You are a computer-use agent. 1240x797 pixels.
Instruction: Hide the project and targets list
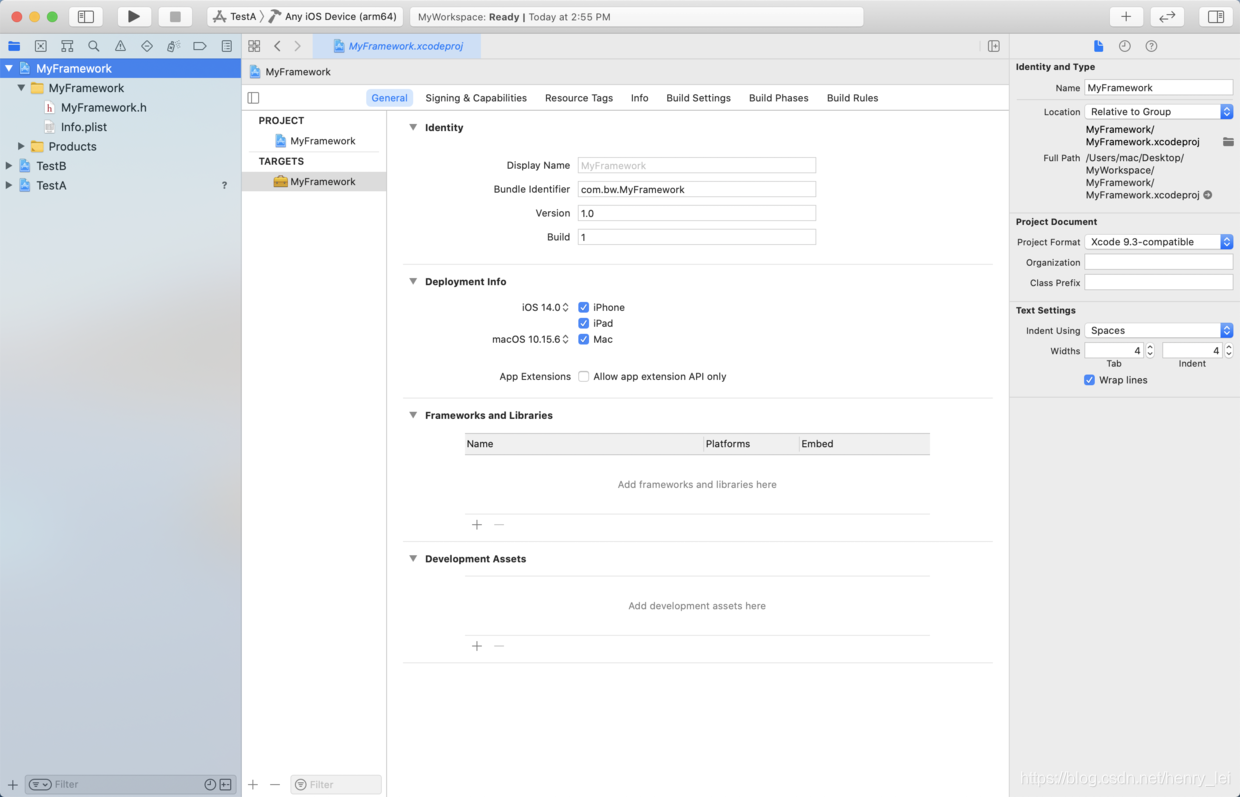click(254, 98)
